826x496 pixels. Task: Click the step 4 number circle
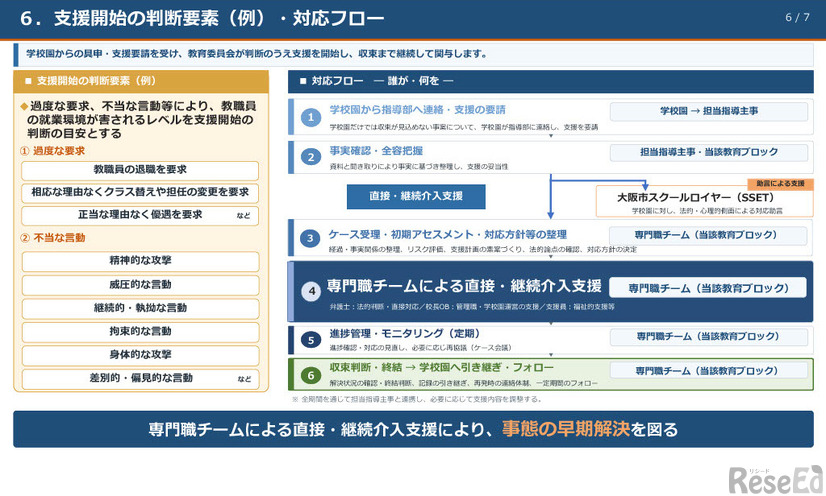point(311,291)
